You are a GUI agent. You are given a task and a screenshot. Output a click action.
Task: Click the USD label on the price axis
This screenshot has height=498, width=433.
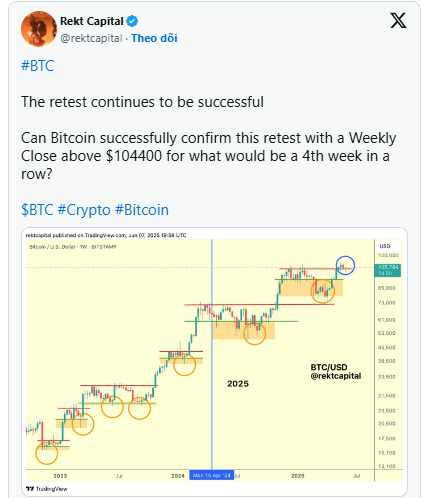[385, 246]
